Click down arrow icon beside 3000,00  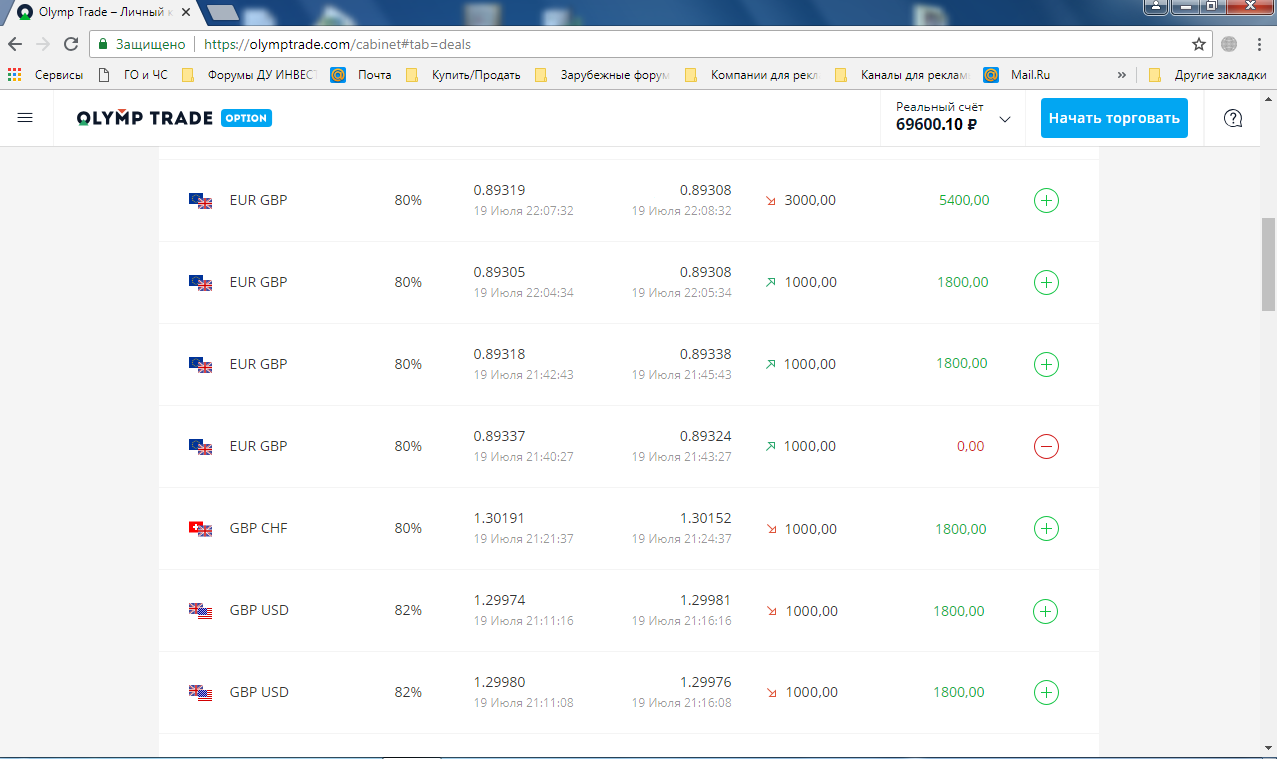click(771, 201)
